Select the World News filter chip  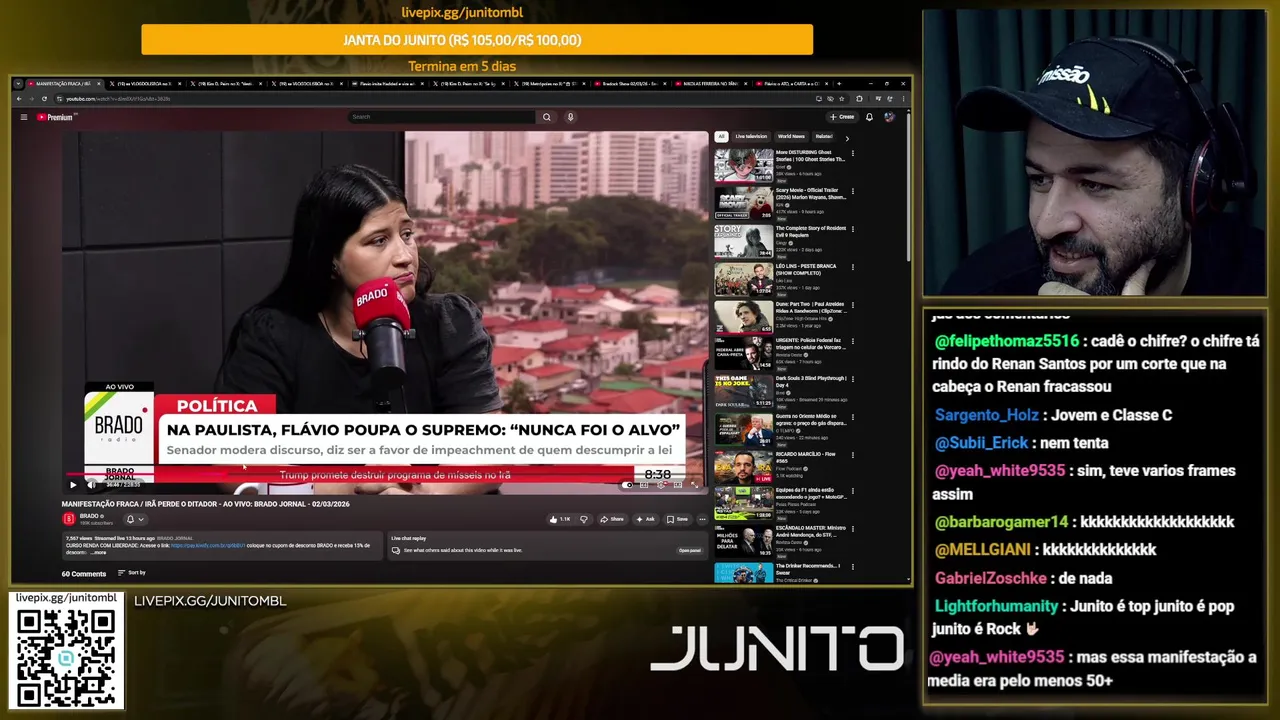tap(791, 136)
